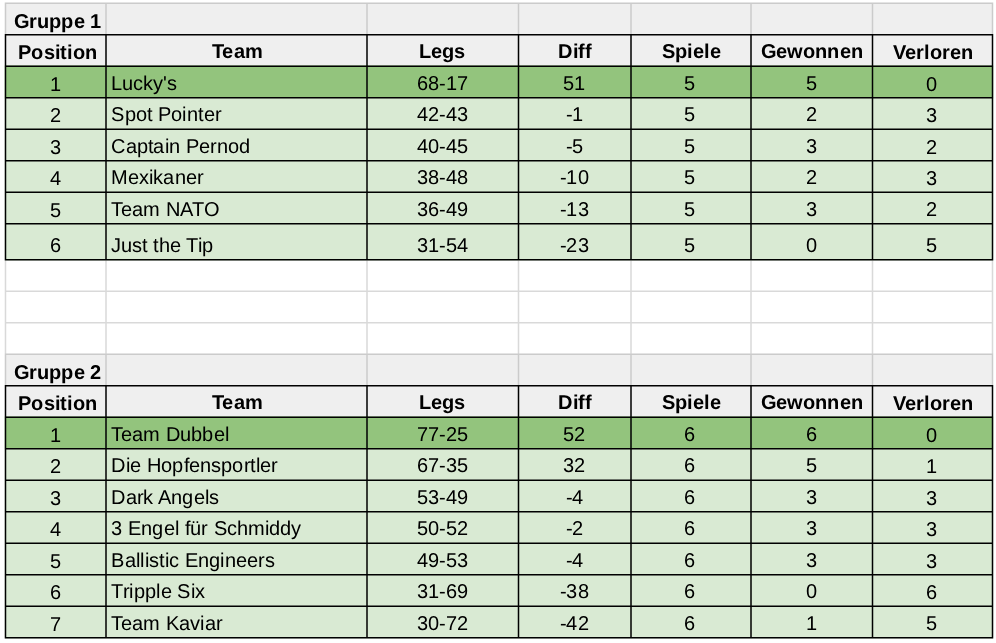Select the Lucky's team cell
996x643 pixels.
(x=236, y=83)
